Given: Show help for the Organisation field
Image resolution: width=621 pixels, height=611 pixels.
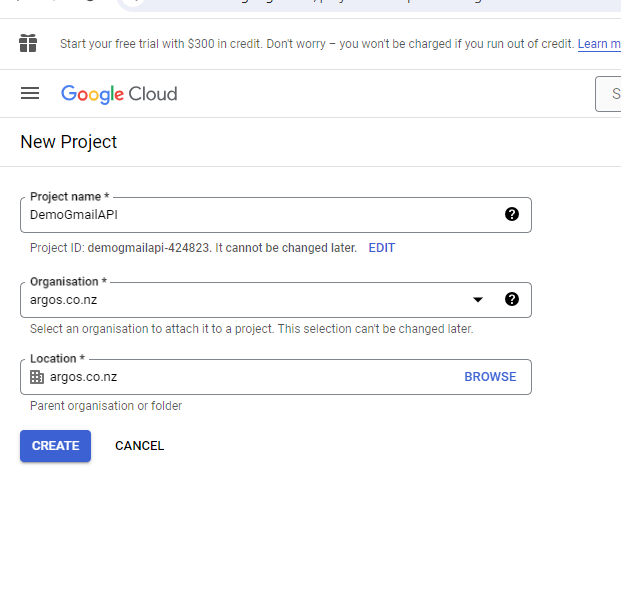Looking at the screenshot, I should pyautogui.click(x=512, y=299).
